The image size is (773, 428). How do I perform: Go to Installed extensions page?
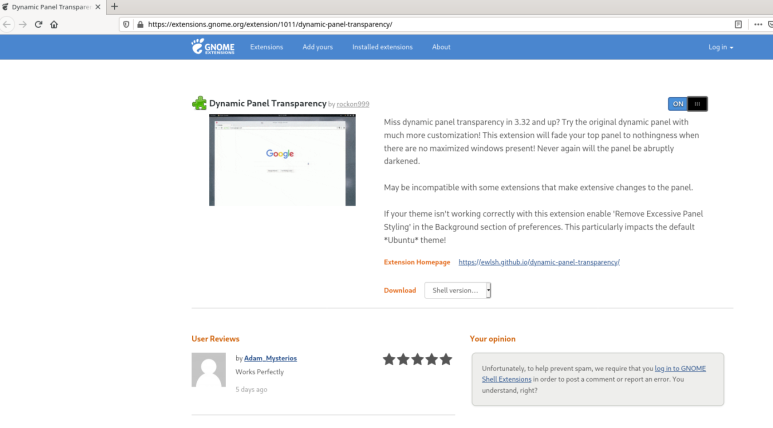click(x=382, y=47)
